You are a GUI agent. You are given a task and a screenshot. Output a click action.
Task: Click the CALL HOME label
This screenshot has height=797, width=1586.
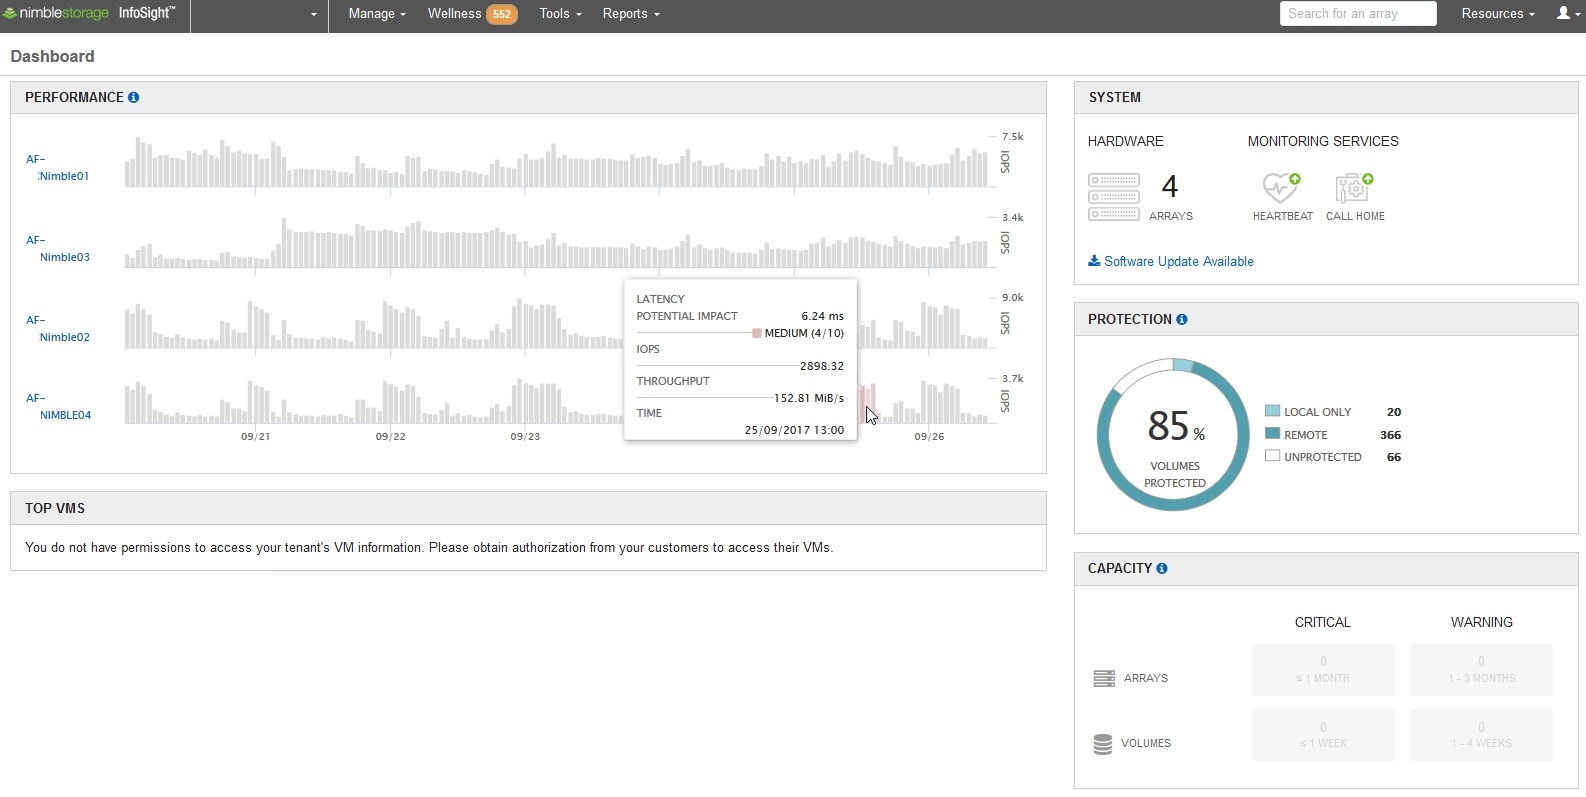click(x=1355, y=216)
